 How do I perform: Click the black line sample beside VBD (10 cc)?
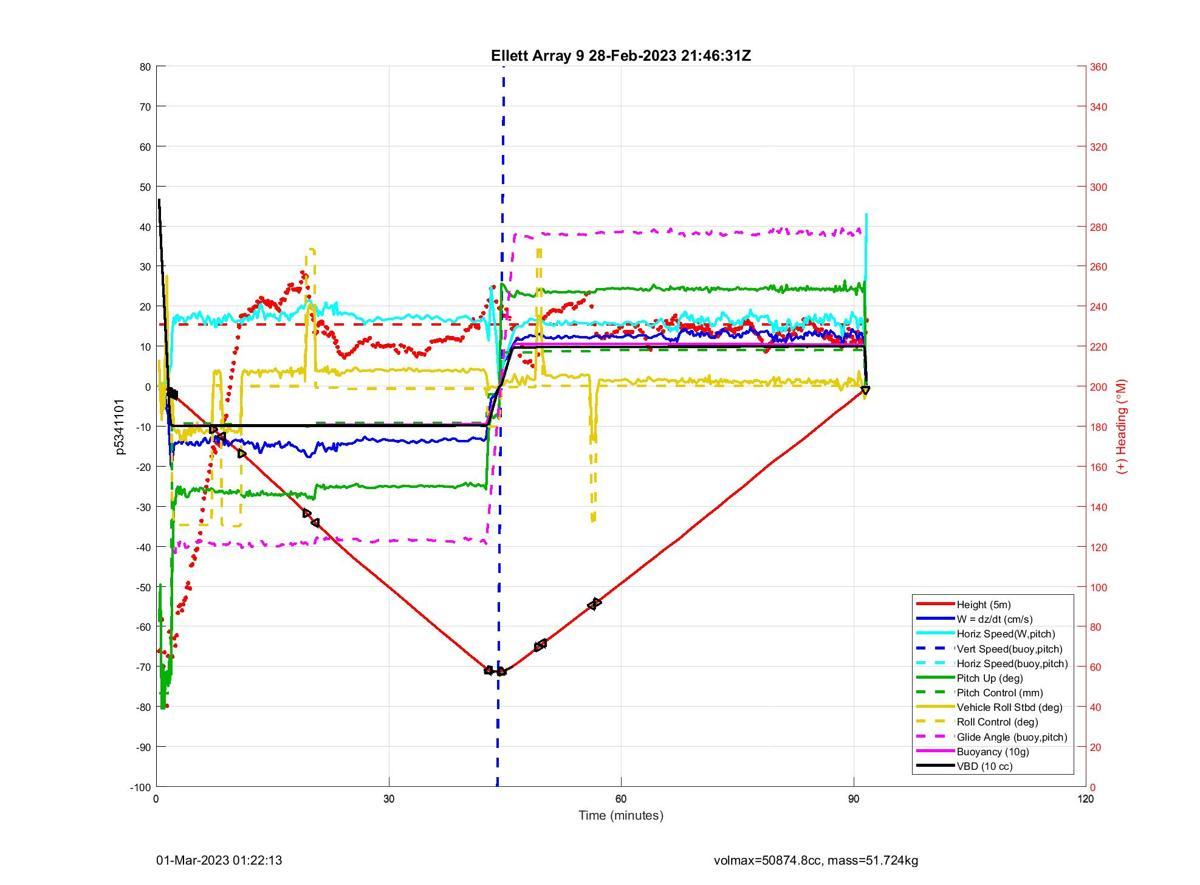pyautogui.click(x=934, y=766)
